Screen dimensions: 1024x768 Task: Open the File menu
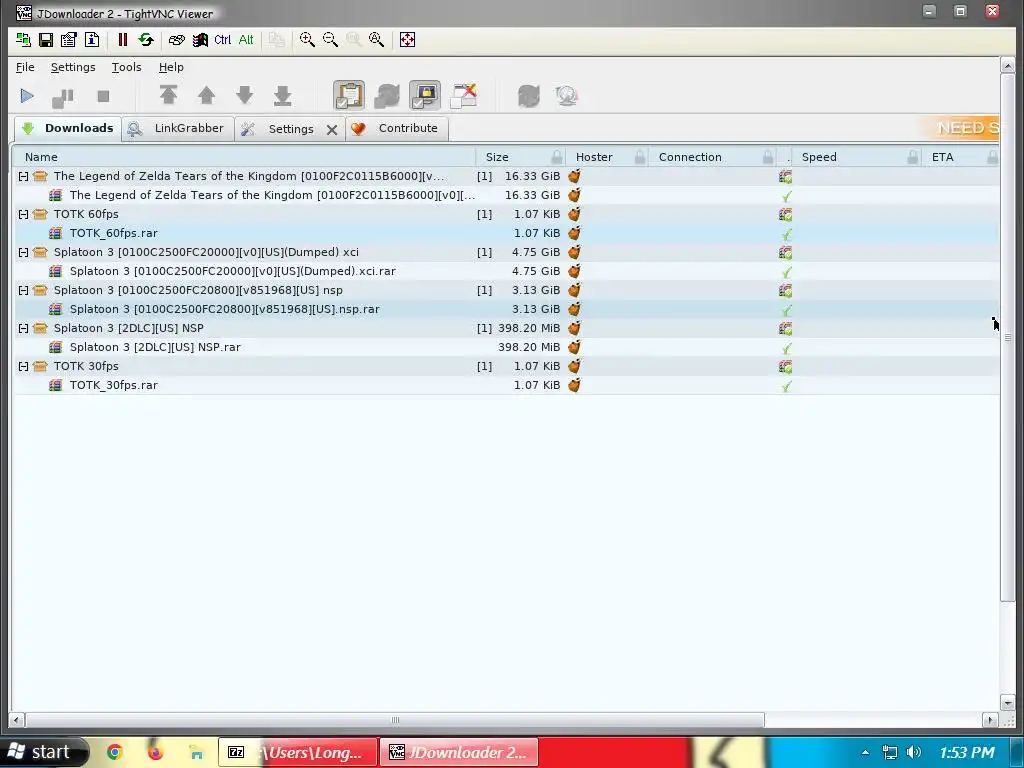pos(25,67)
